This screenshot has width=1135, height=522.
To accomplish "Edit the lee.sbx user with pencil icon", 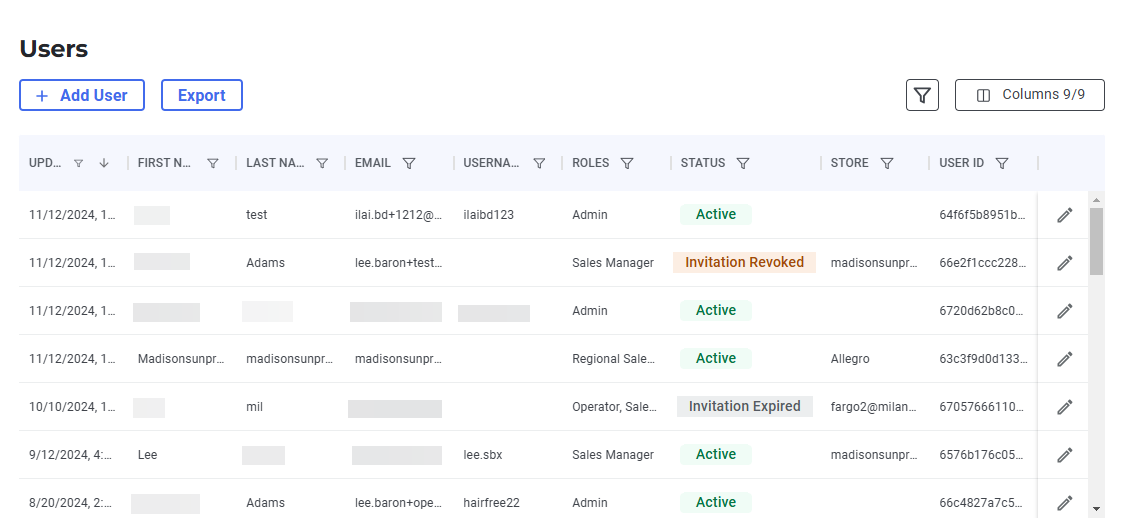I will click(1064, 455).
